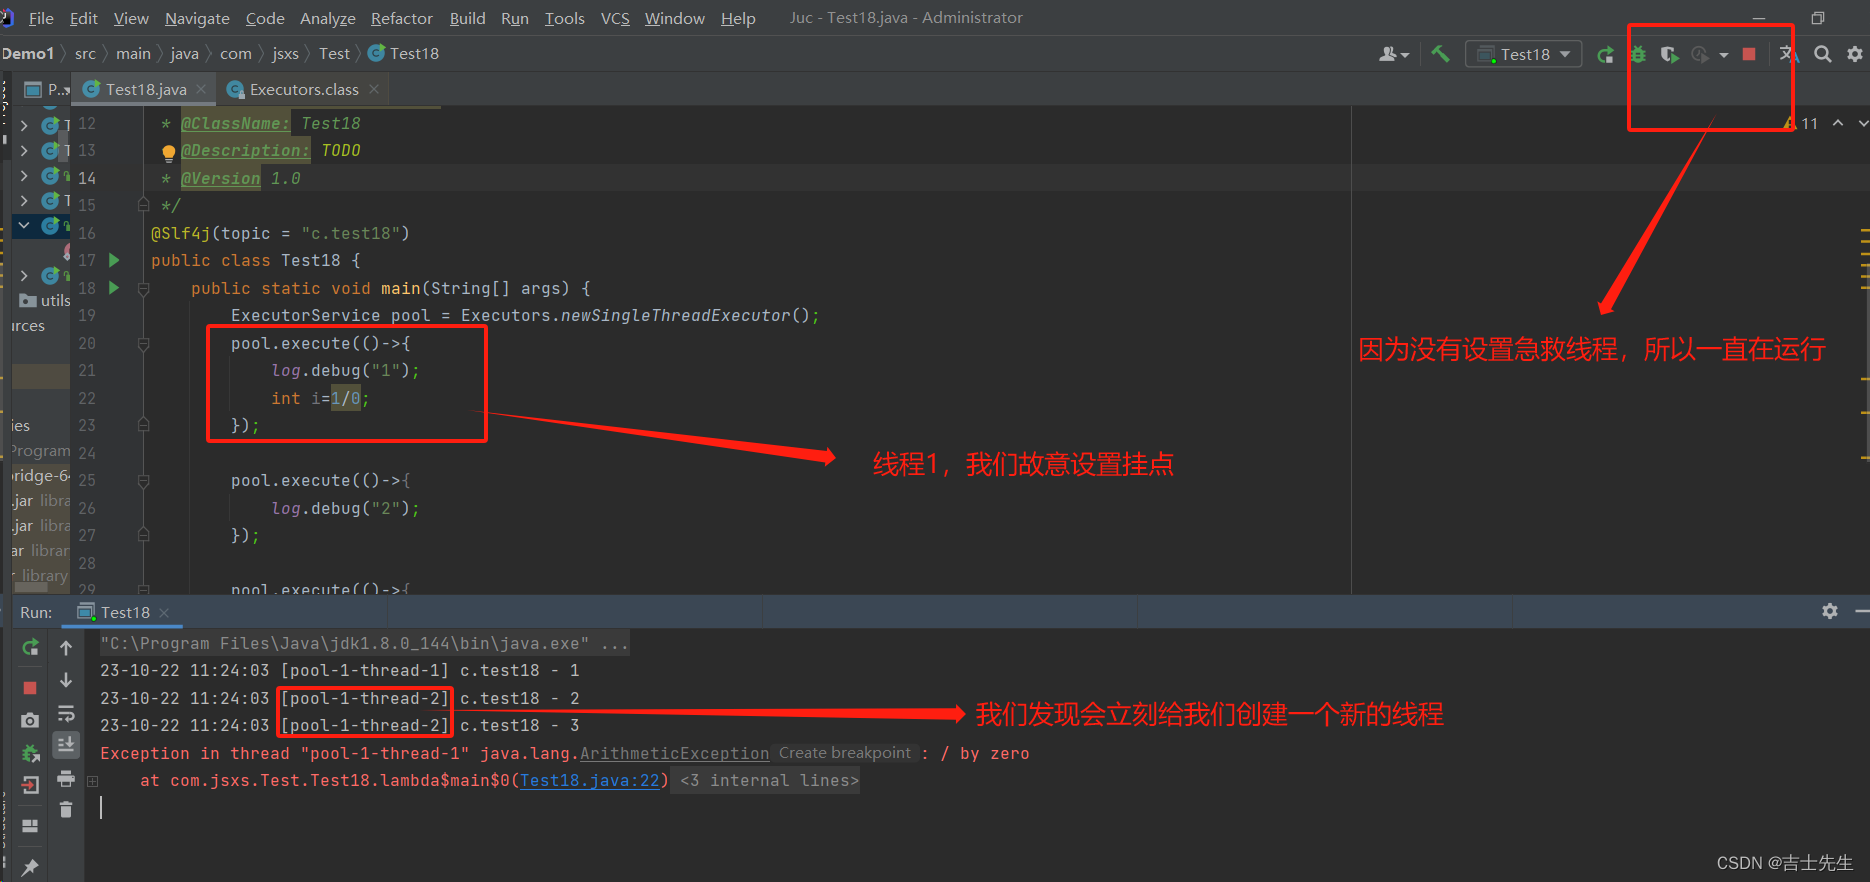Click the green Debug bug icon
This screenshot has width=1870, height=882.
(x=1638, y=55)
